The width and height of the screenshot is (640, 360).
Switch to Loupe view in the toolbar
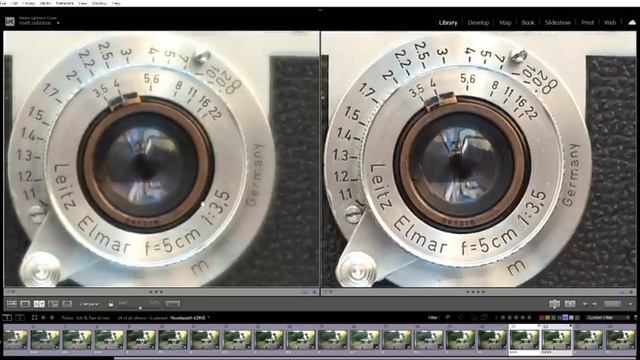tap(25, 304)
